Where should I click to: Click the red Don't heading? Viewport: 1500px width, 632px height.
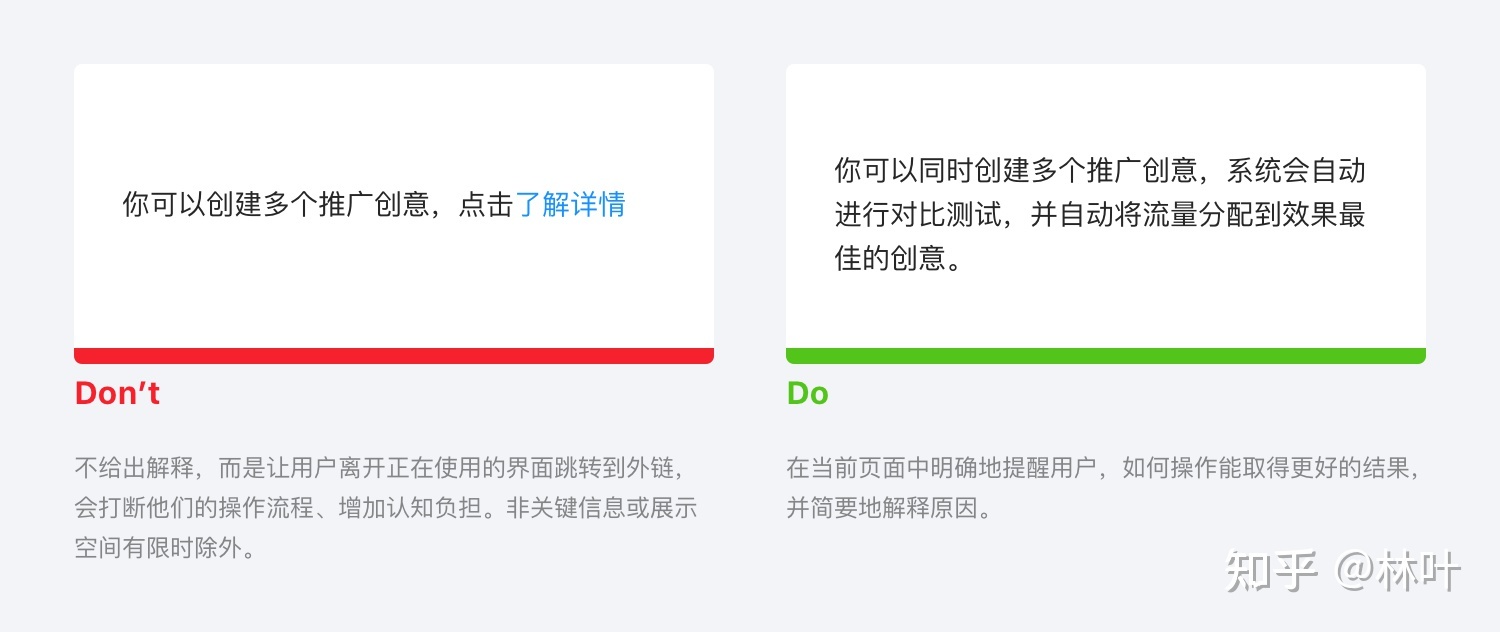pos(117,393)
